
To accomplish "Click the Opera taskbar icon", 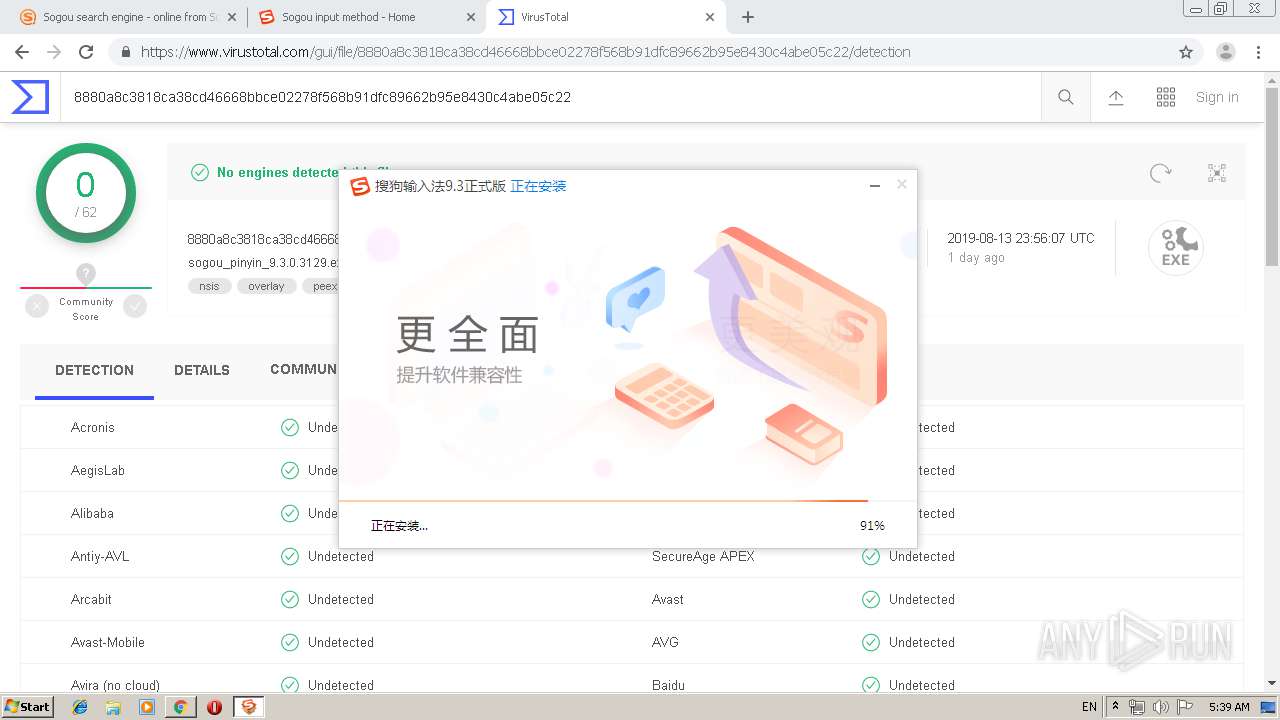I will 214,707.
